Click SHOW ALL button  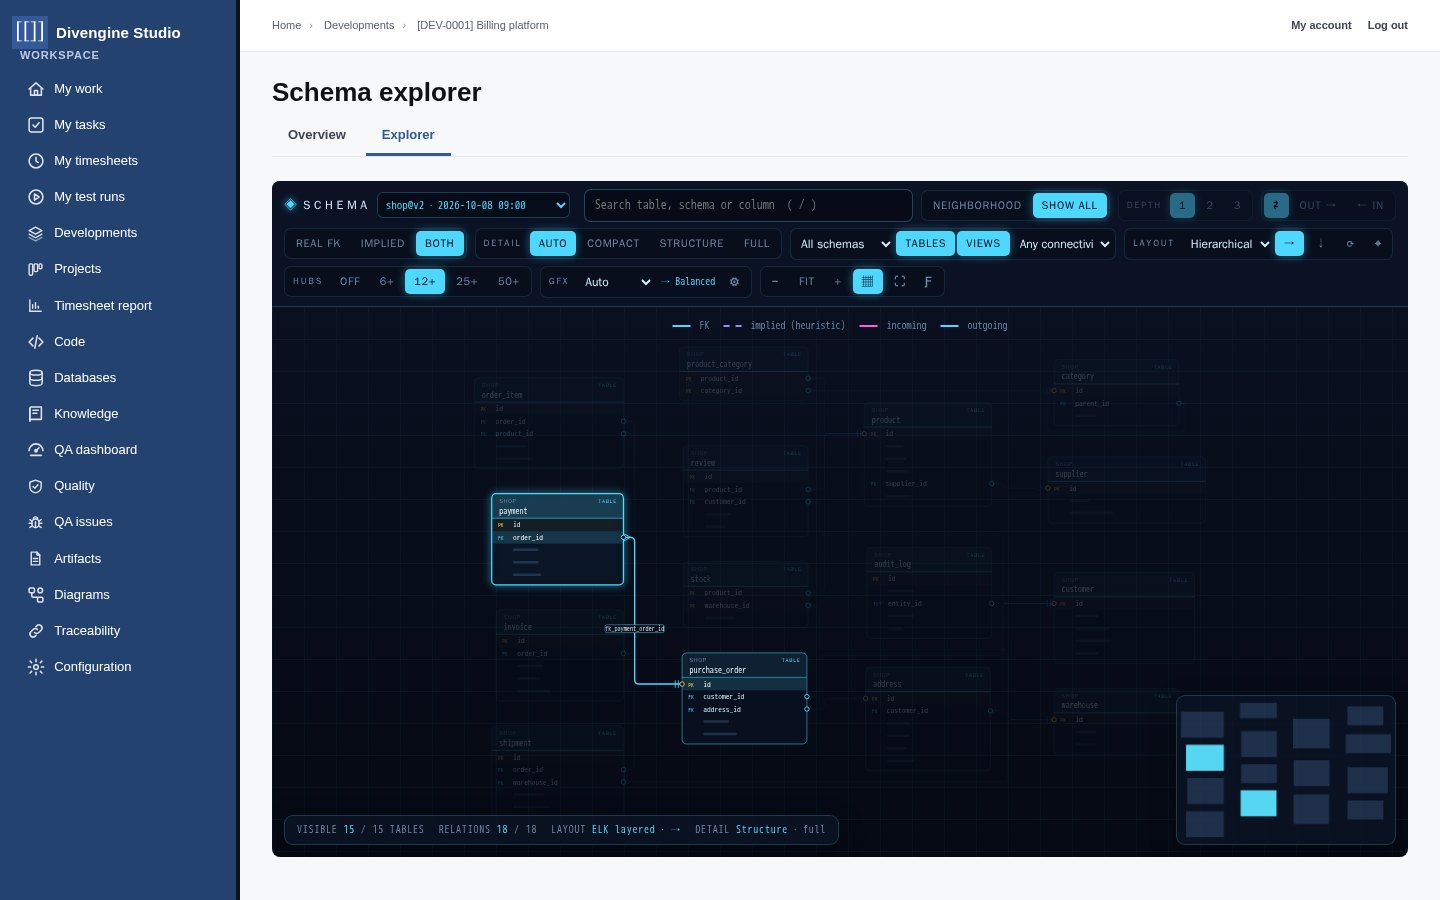tap(1069, 205)
